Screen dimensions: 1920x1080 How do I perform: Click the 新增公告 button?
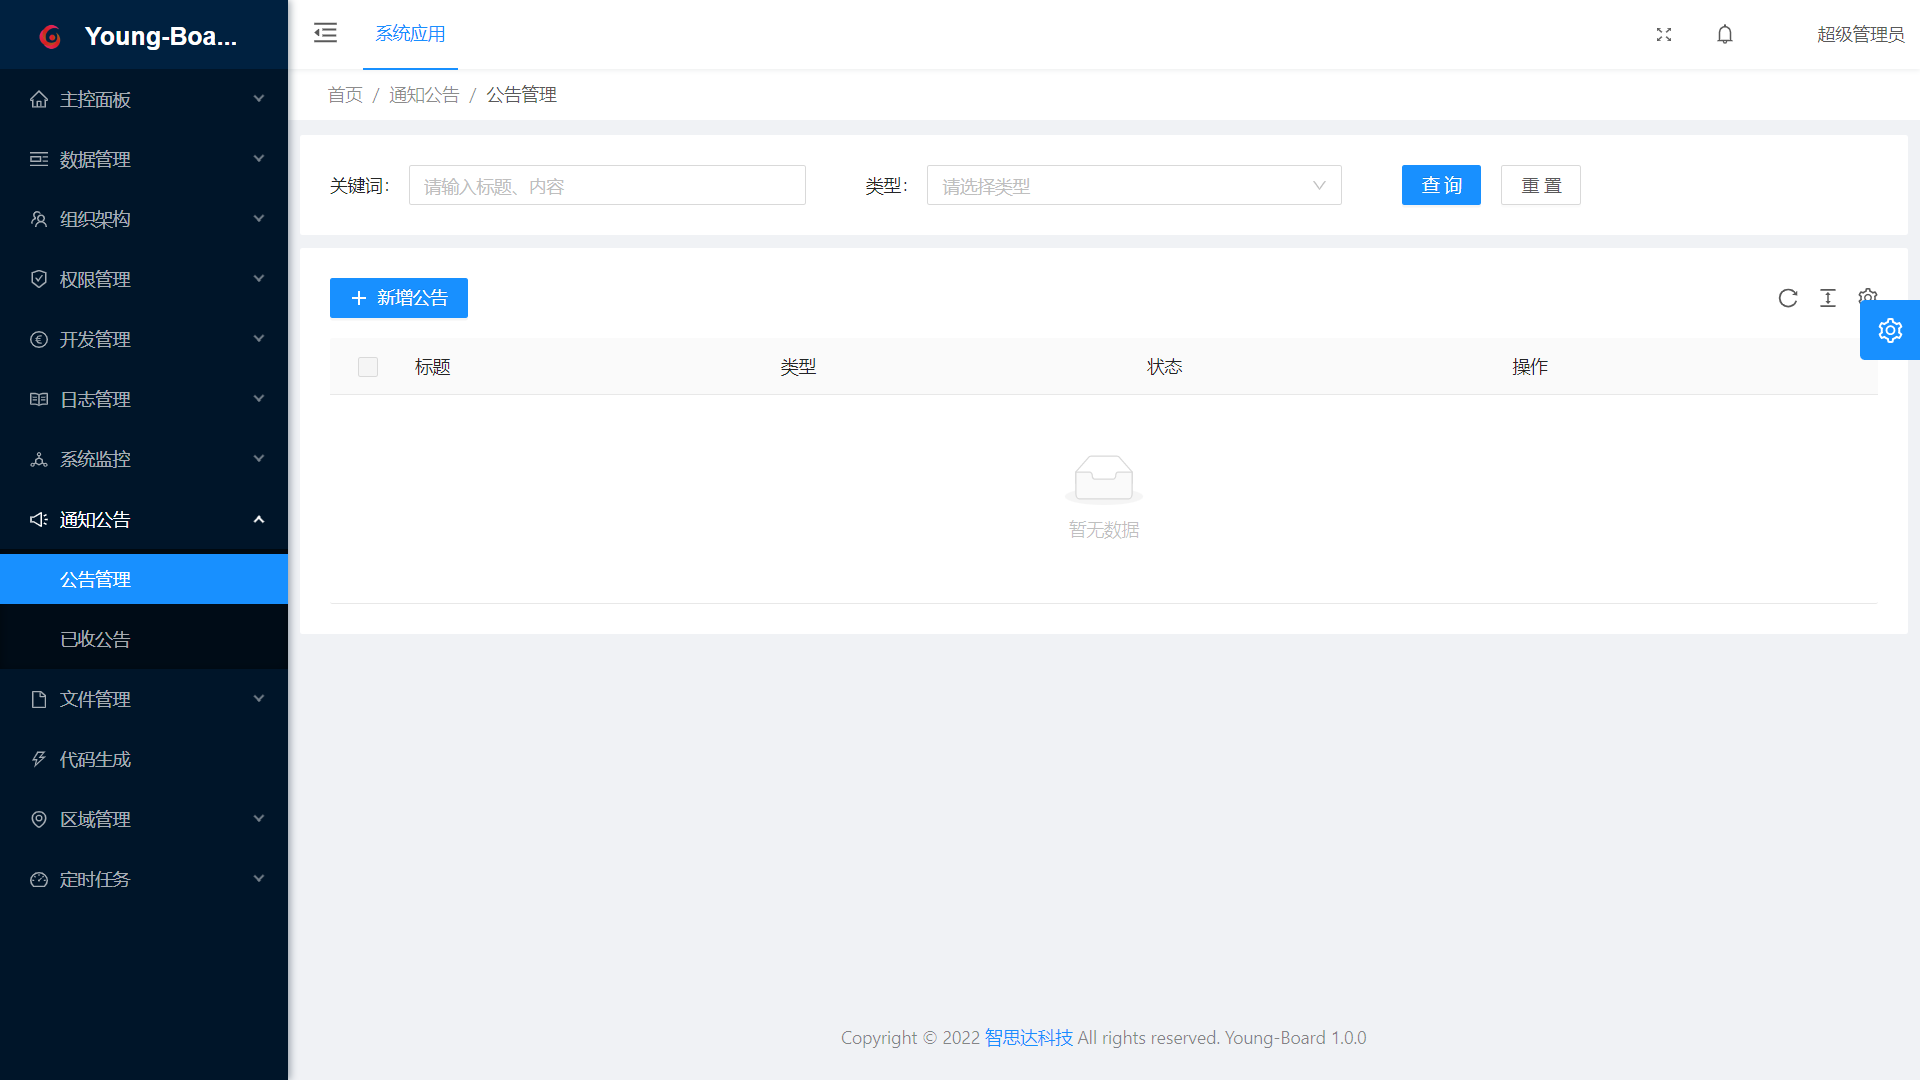click(x=399, y=298)
